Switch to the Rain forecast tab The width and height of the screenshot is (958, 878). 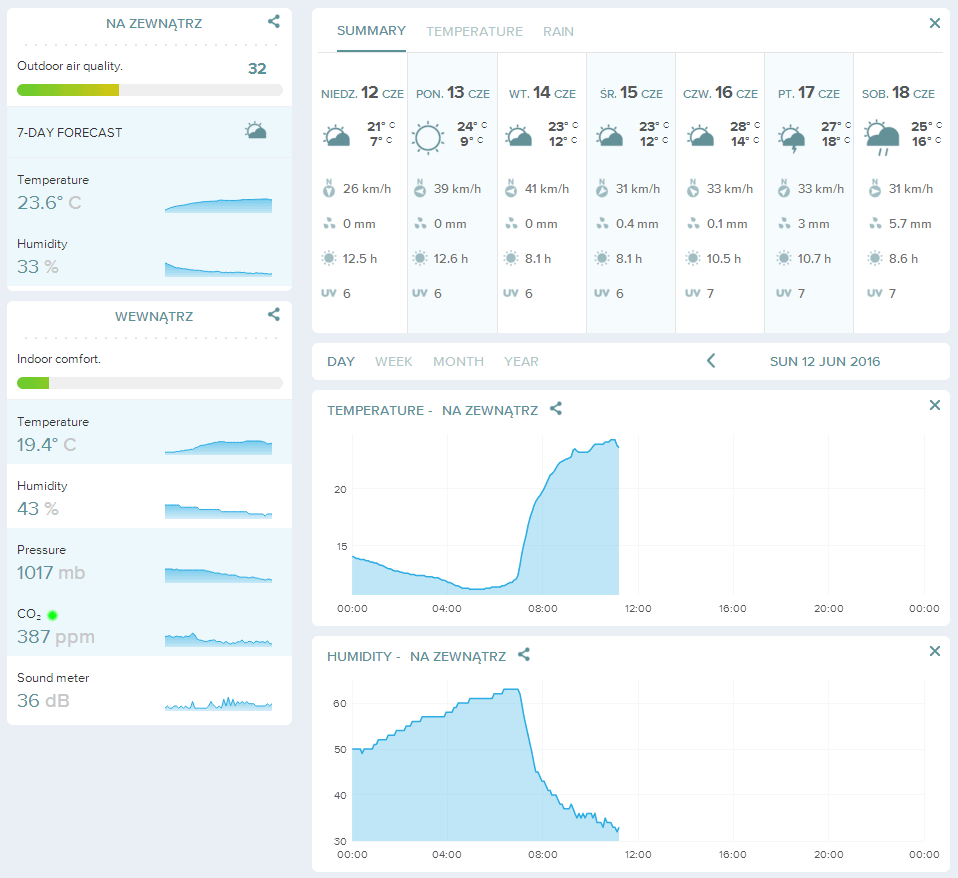coord(558,31)
